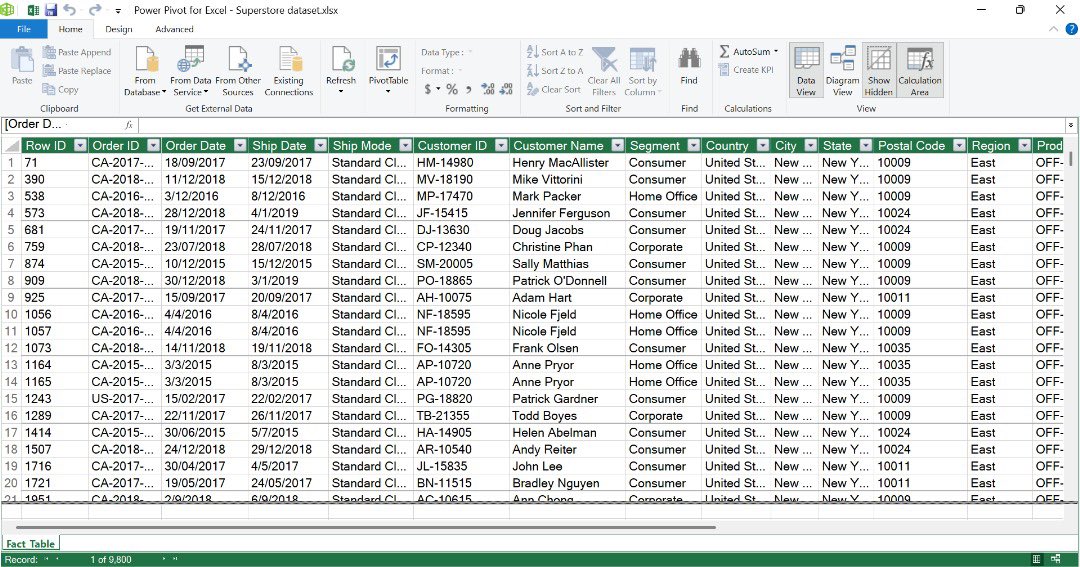1080x567 pixels.
Task: Open the Sort by Column menu
Action: point(643,71)
